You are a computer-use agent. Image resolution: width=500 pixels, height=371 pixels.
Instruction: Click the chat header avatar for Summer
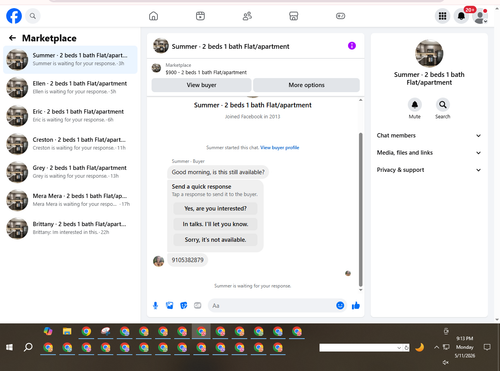coord(161,46)
